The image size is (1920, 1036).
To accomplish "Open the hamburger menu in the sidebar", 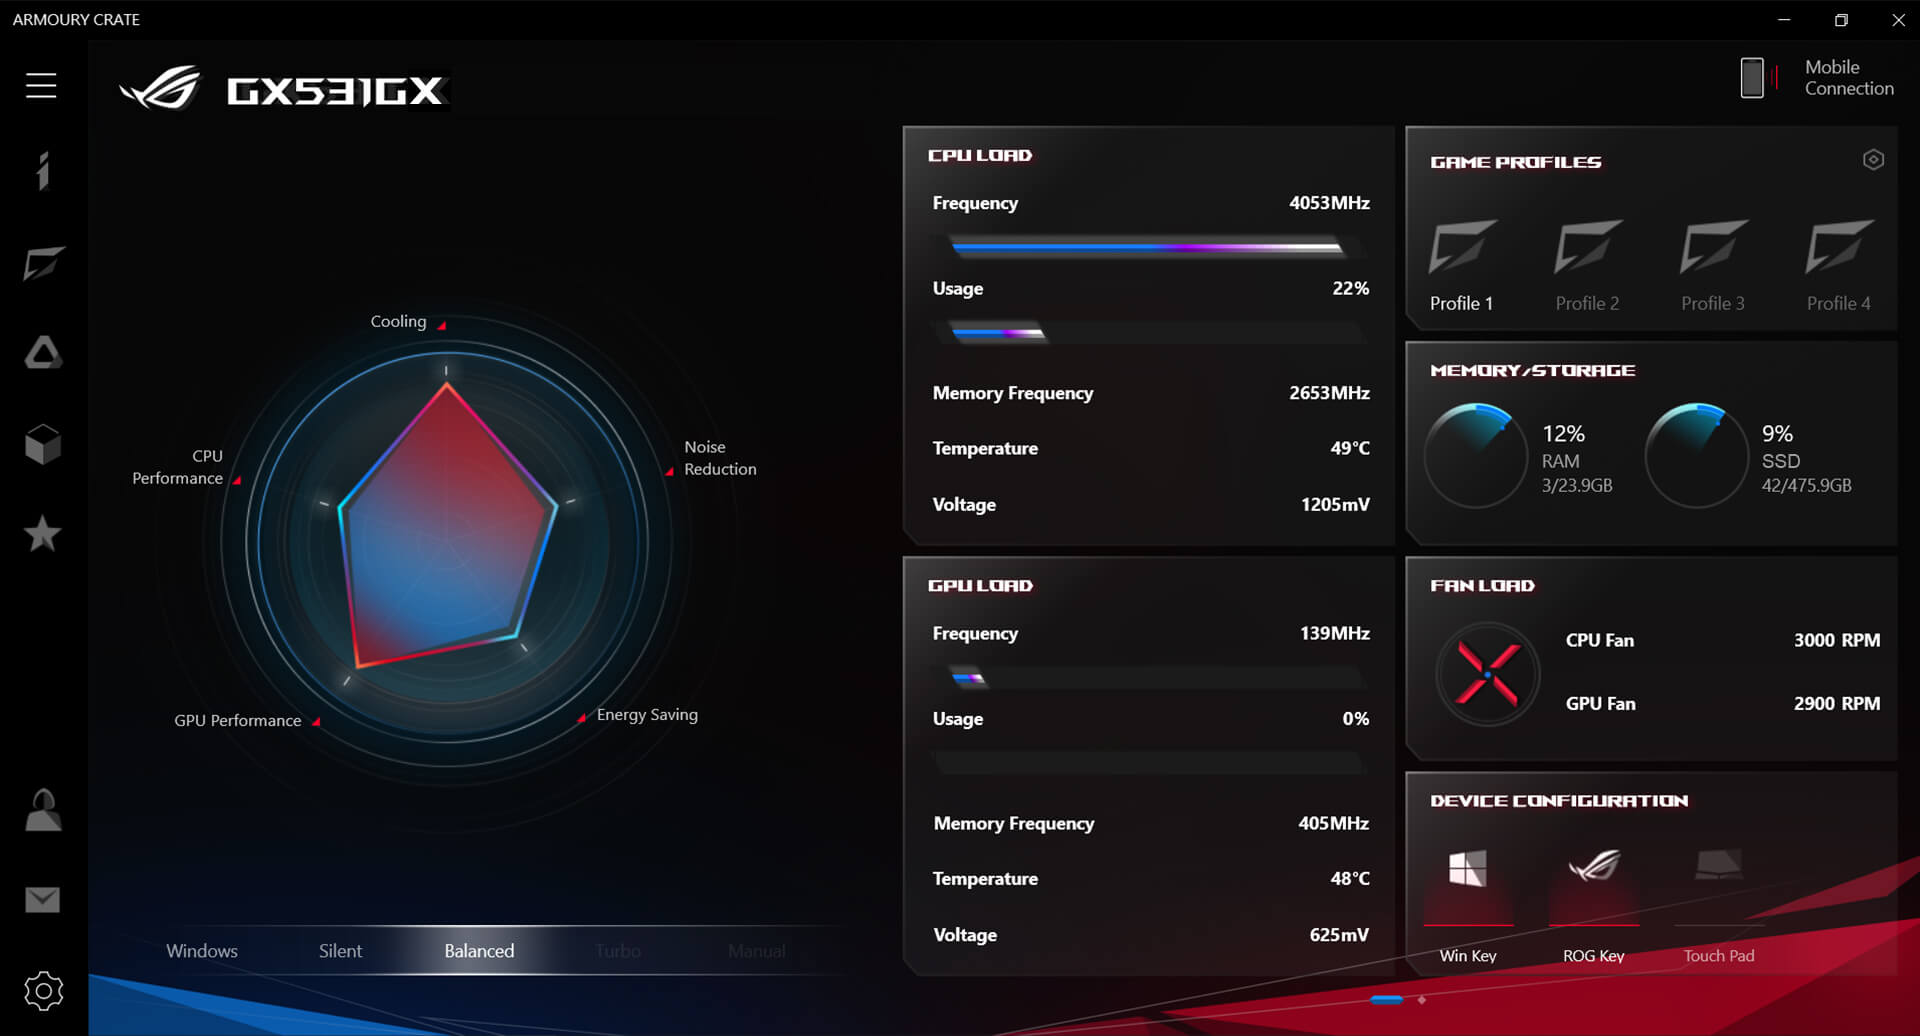I will coord(41,86).
